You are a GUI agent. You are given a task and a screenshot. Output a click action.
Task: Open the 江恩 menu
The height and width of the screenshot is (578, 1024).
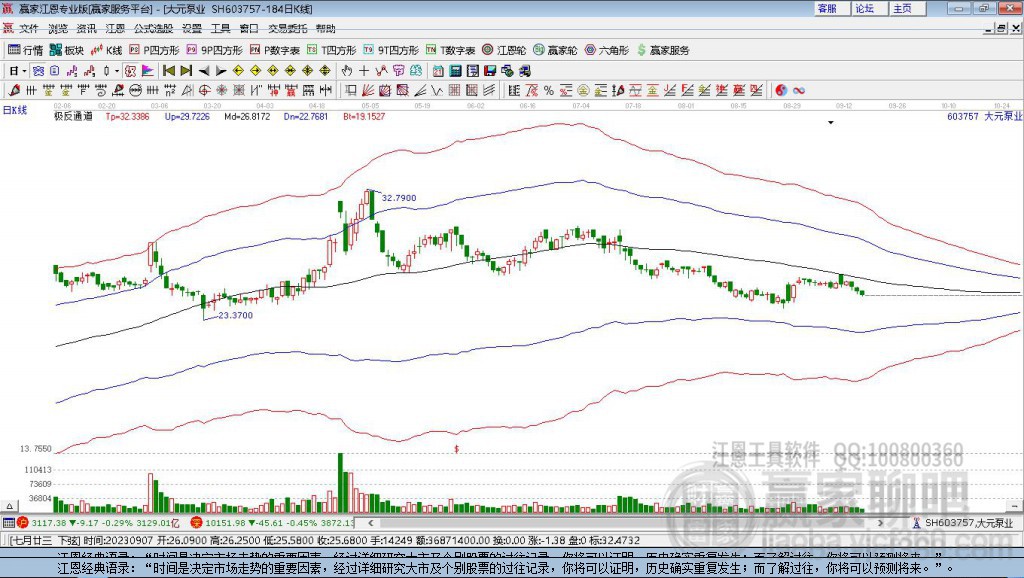[115, 29]
